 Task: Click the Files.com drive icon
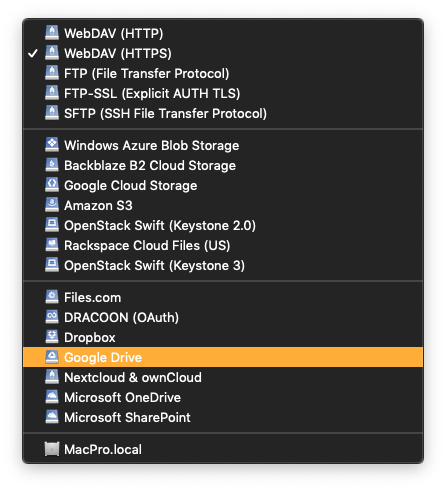tap(52, 297)
